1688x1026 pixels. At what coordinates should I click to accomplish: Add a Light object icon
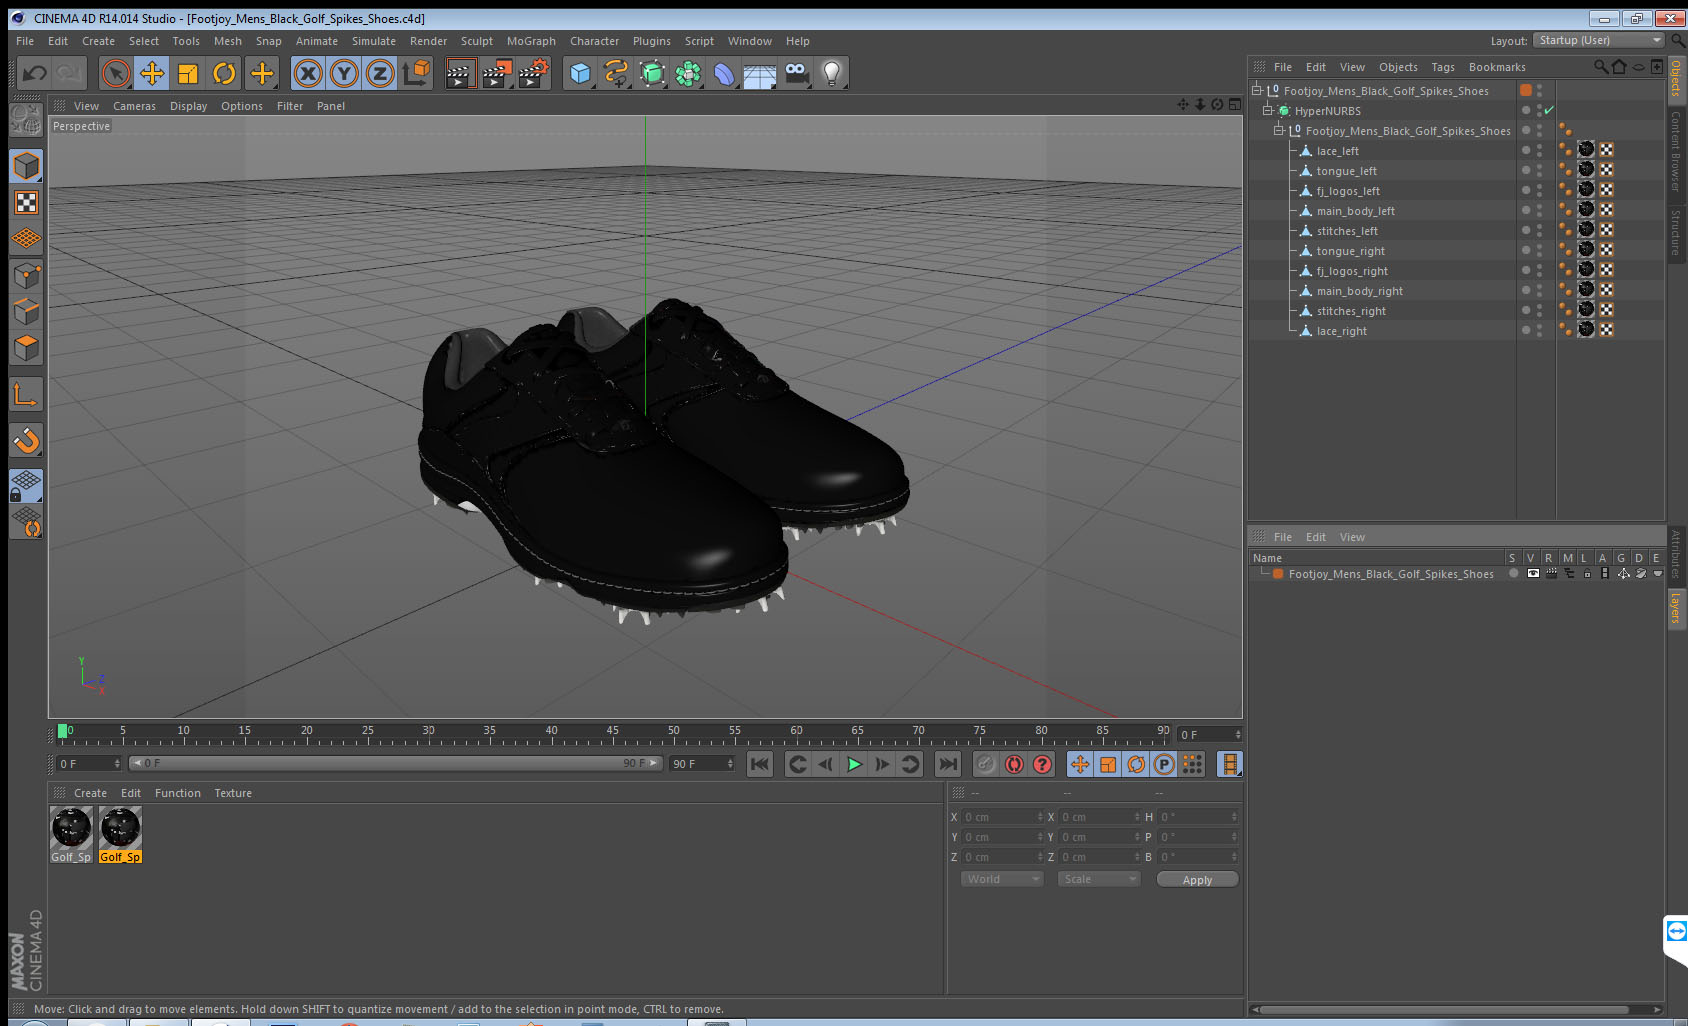coord(832,73)
